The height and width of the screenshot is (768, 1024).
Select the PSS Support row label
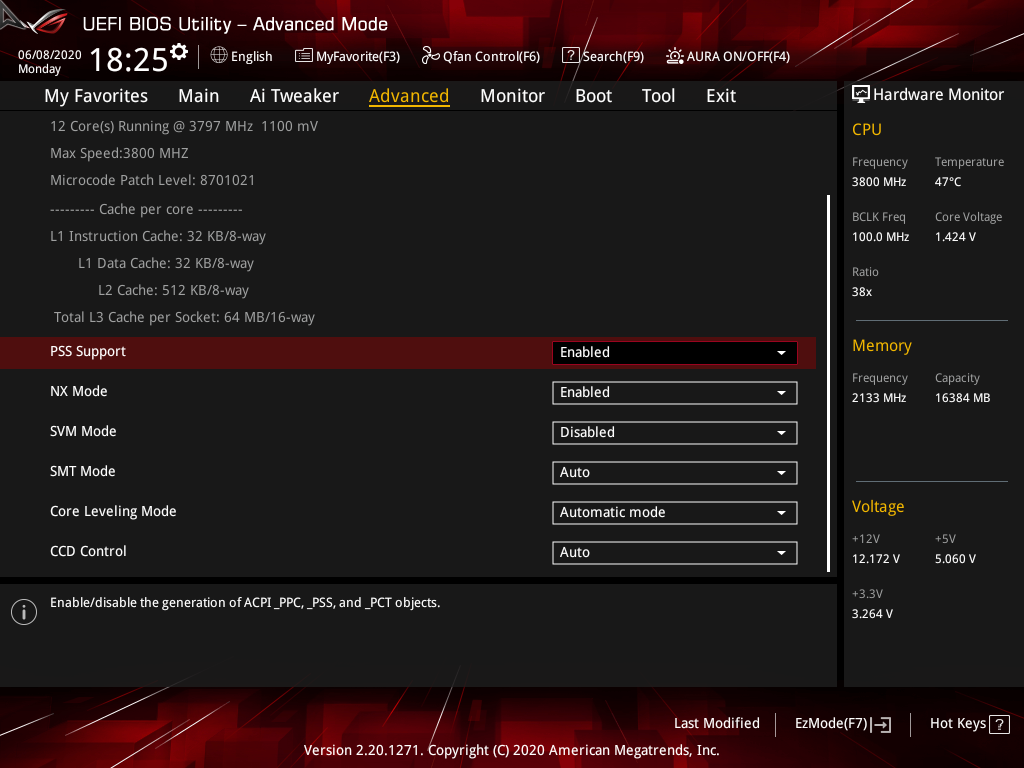(88, 351)
